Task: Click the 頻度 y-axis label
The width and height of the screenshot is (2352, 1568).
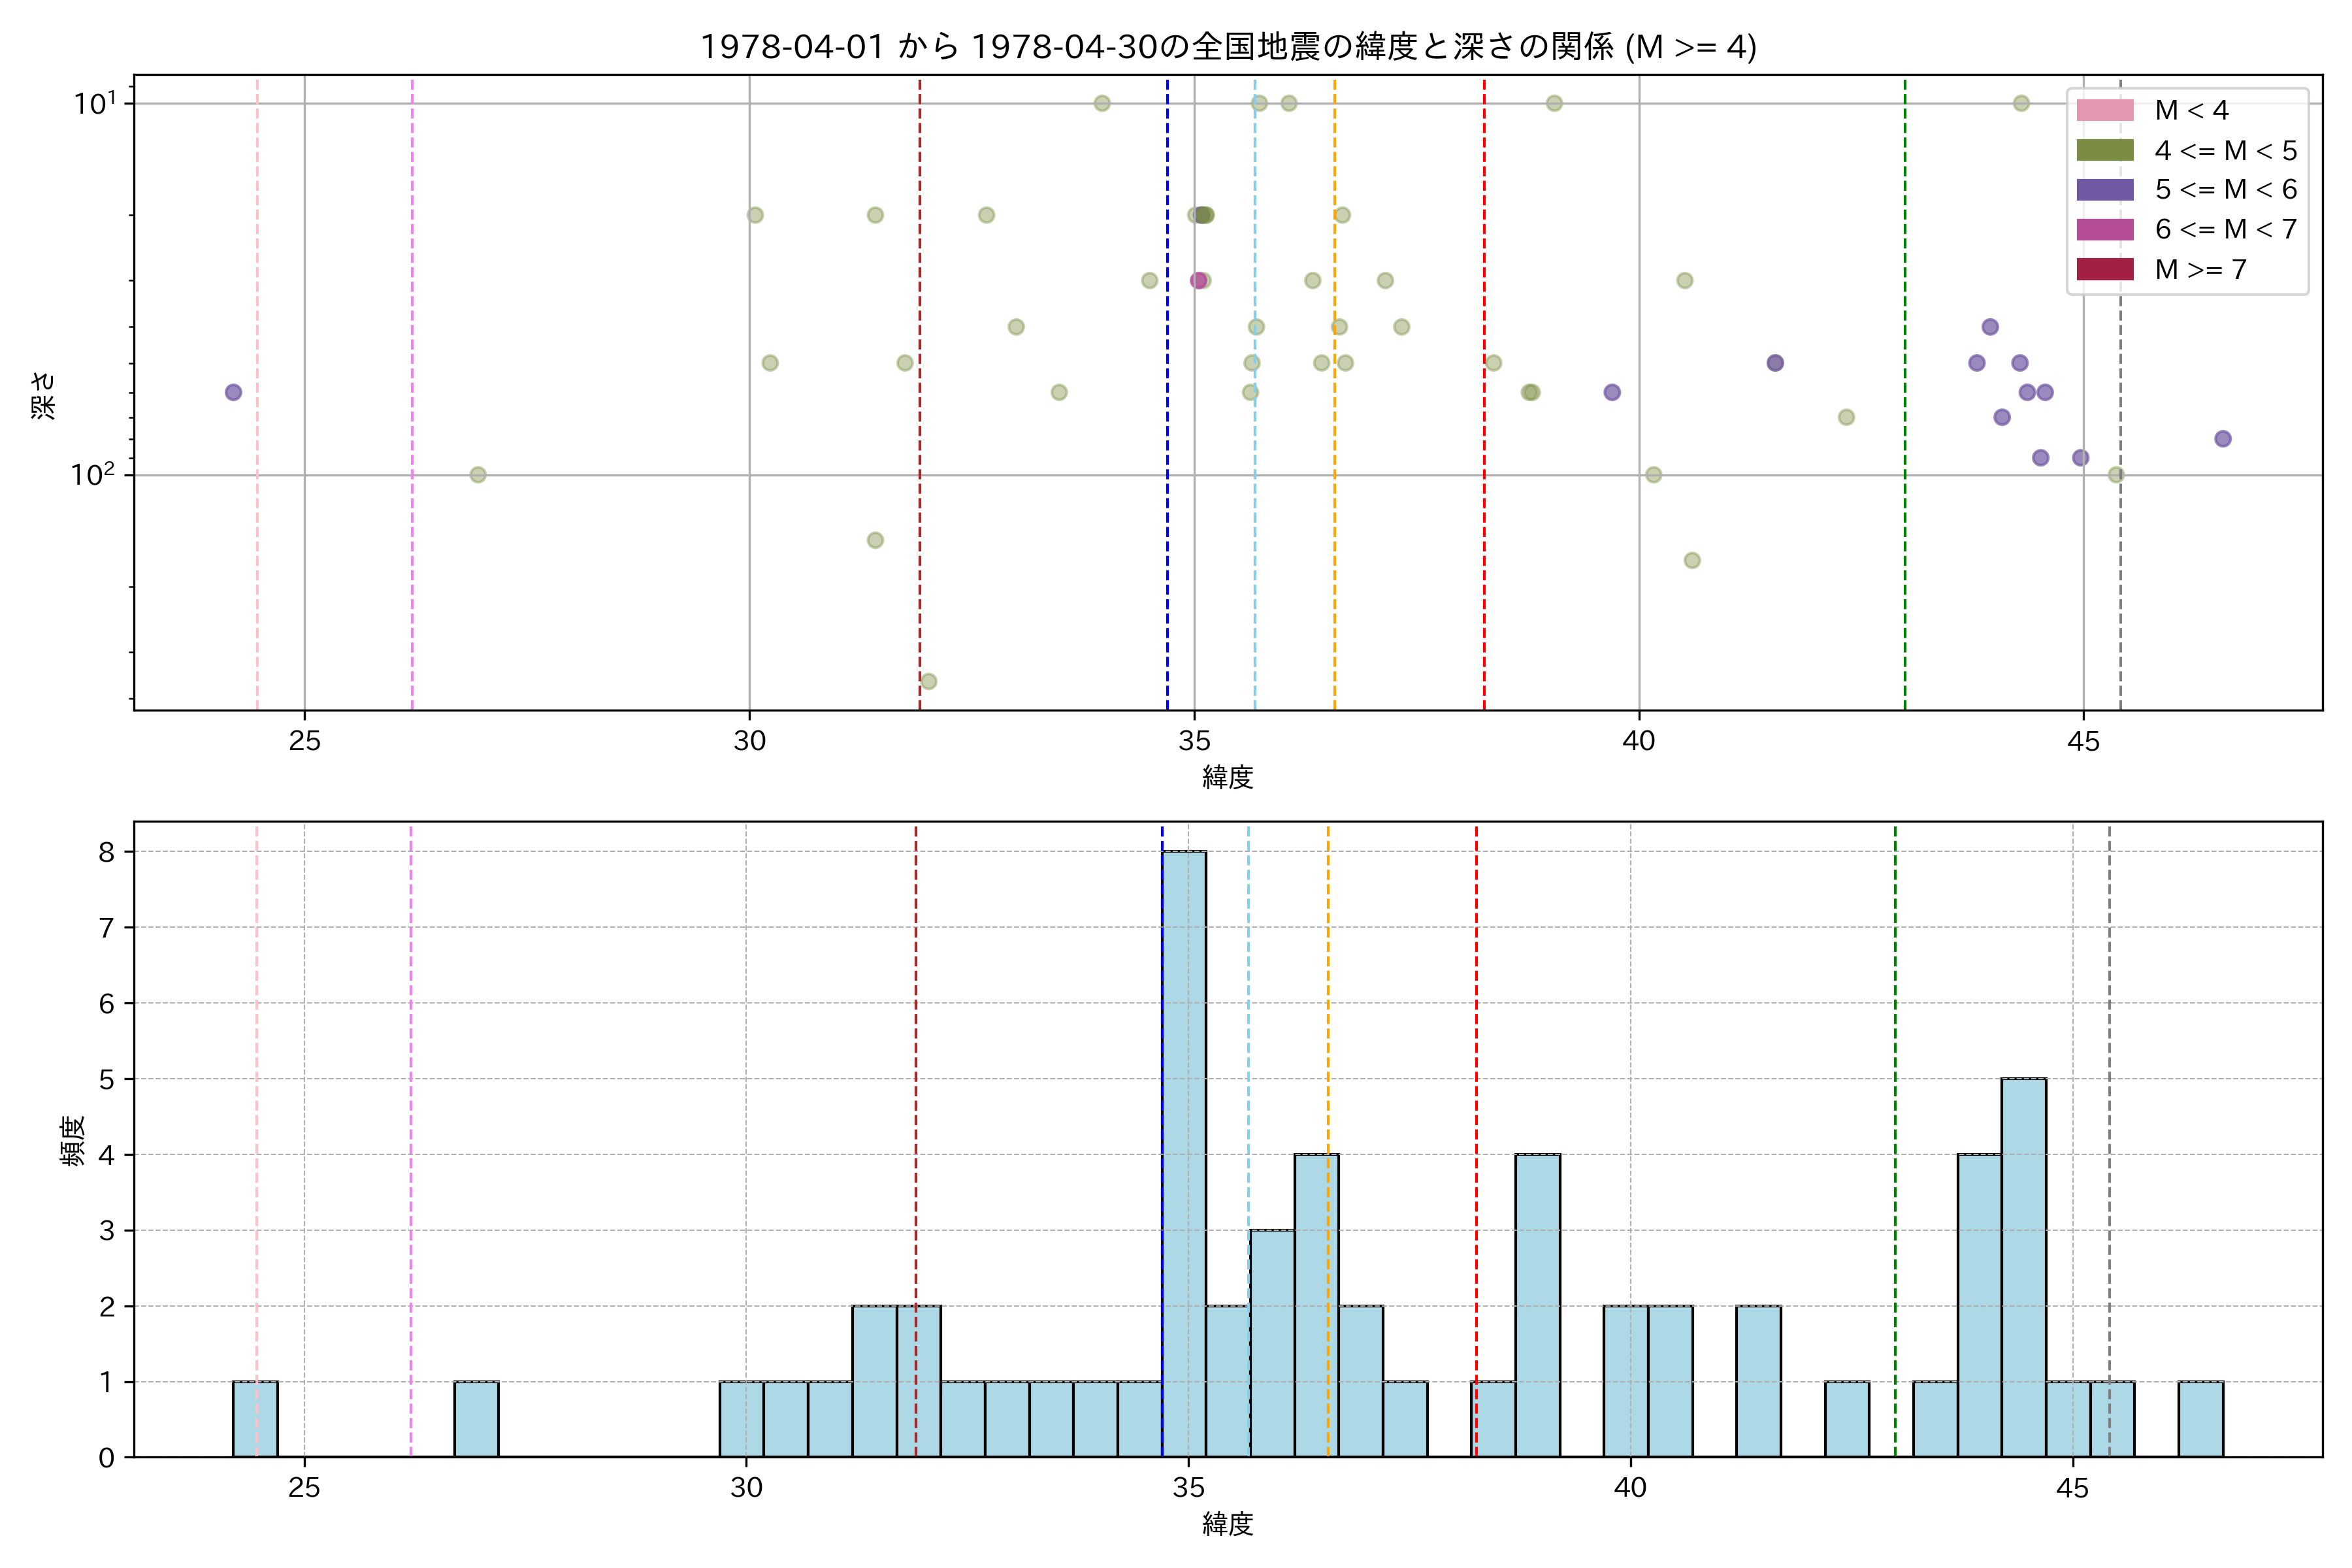Action: 73,1140
